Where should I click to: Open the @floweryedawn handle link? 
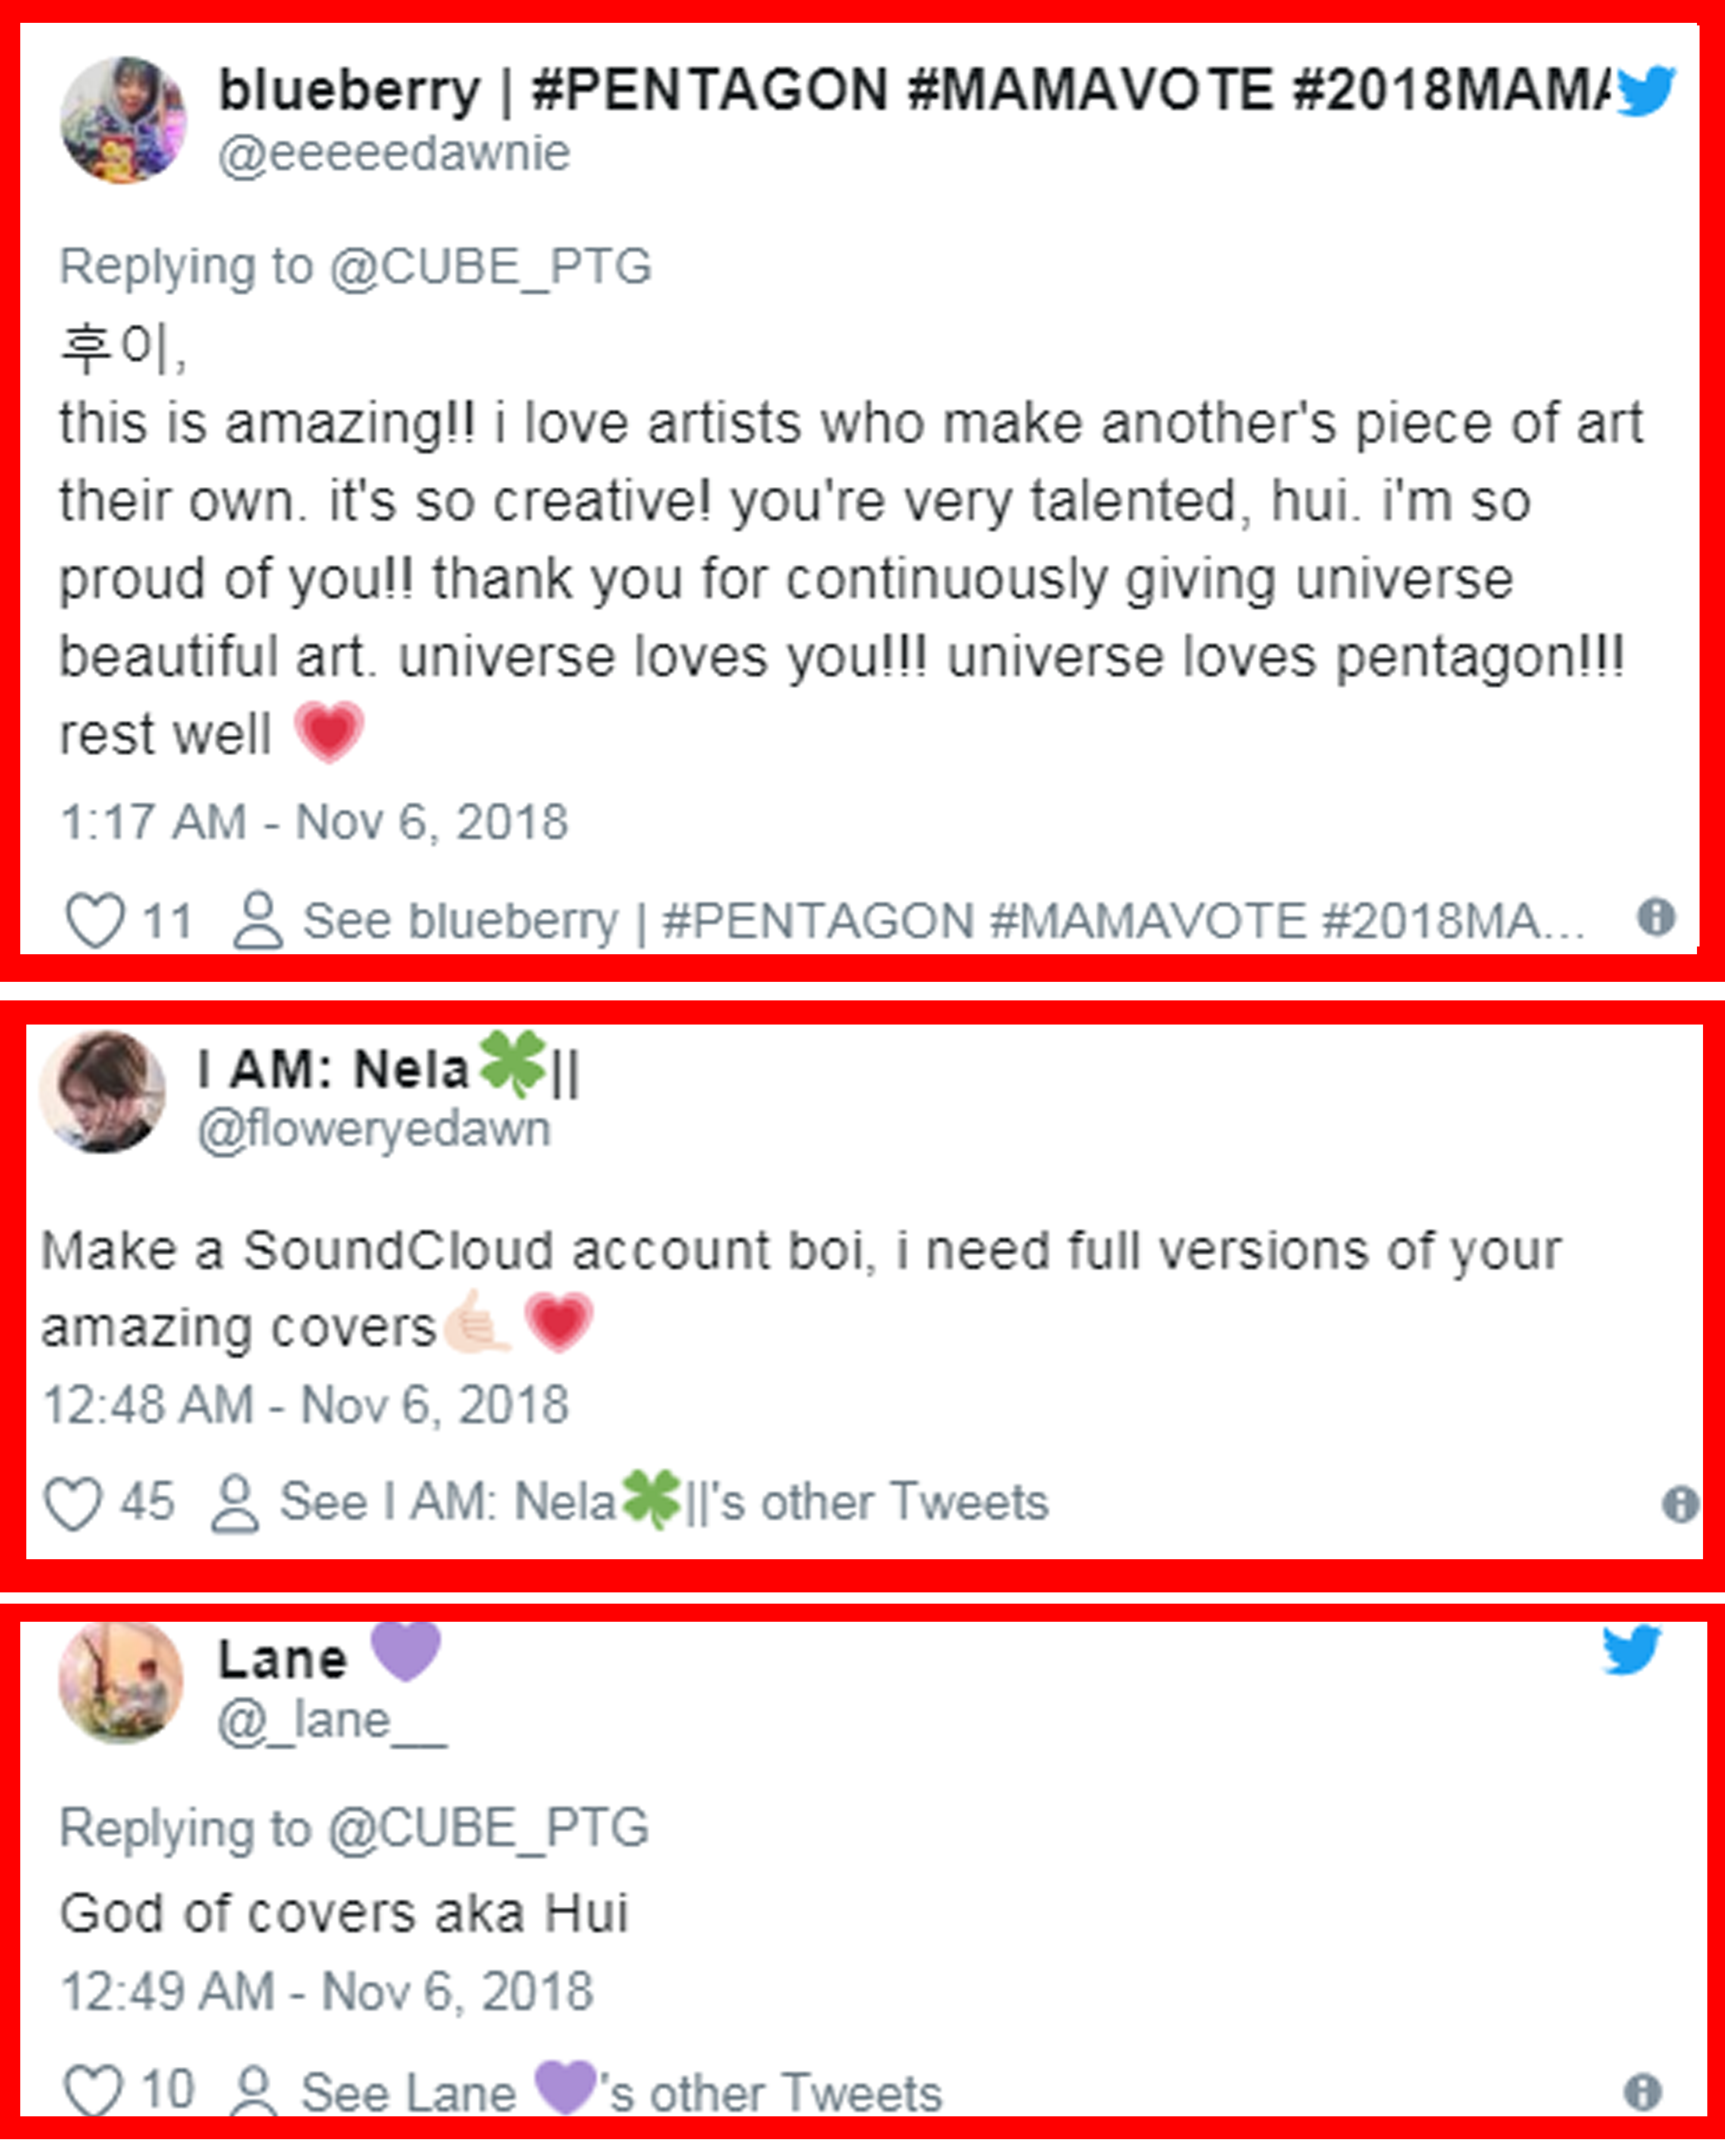(x=374, y=1130)
